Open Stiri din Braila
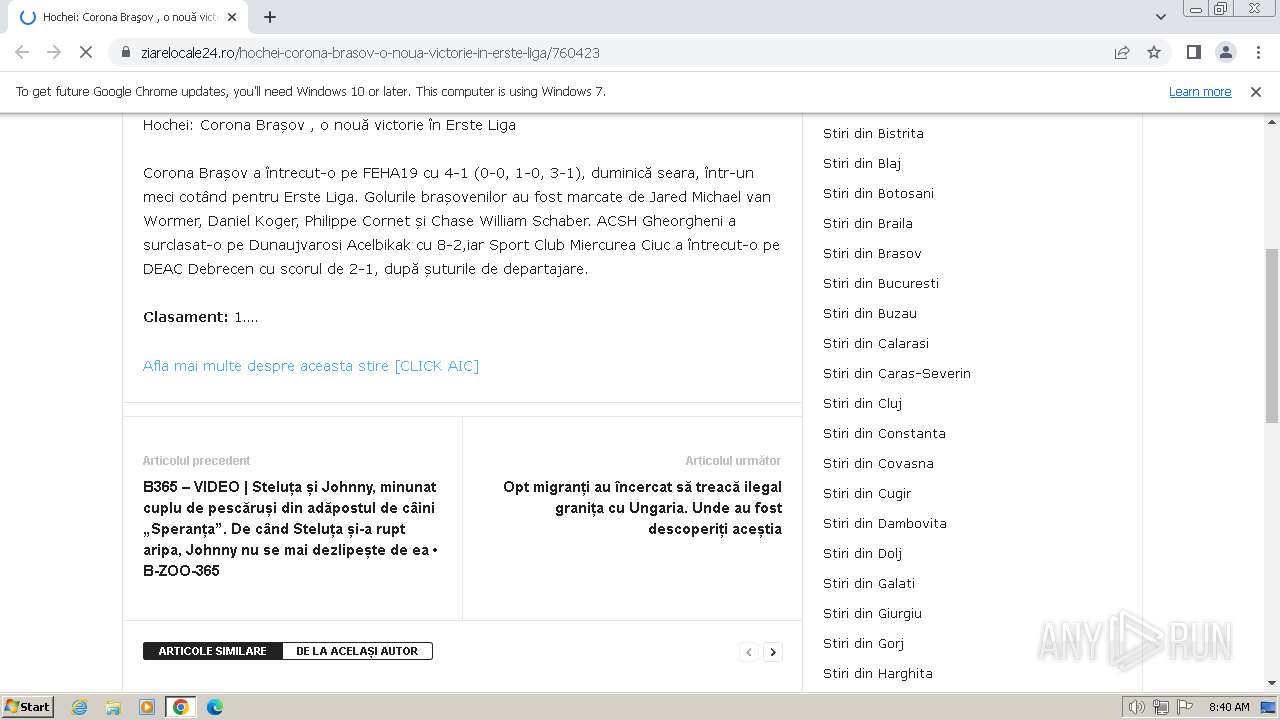Image resolution: width=1280 pixels, height=720 pixels. [868, 223]
